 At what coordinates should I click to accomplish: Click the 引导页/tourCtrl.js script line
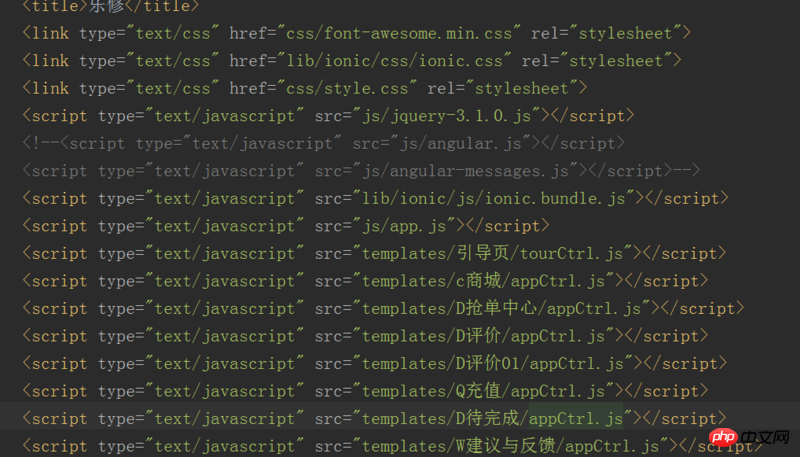tap(374, 254)
